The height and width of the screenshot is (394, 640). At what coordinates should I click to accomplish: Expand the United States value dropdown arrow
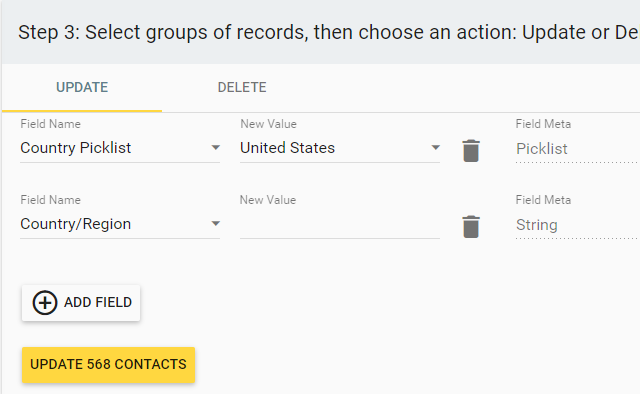[436, 148]
